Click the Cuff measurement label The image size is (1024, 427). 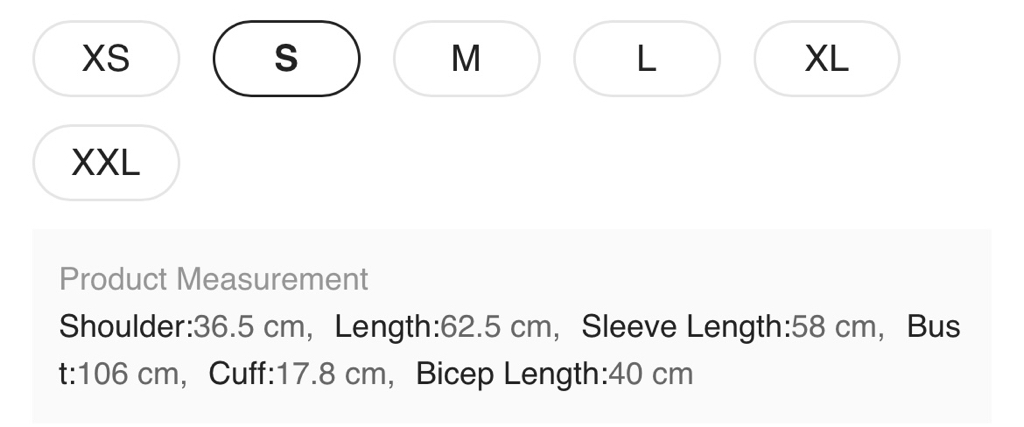(x=241, y=375)
